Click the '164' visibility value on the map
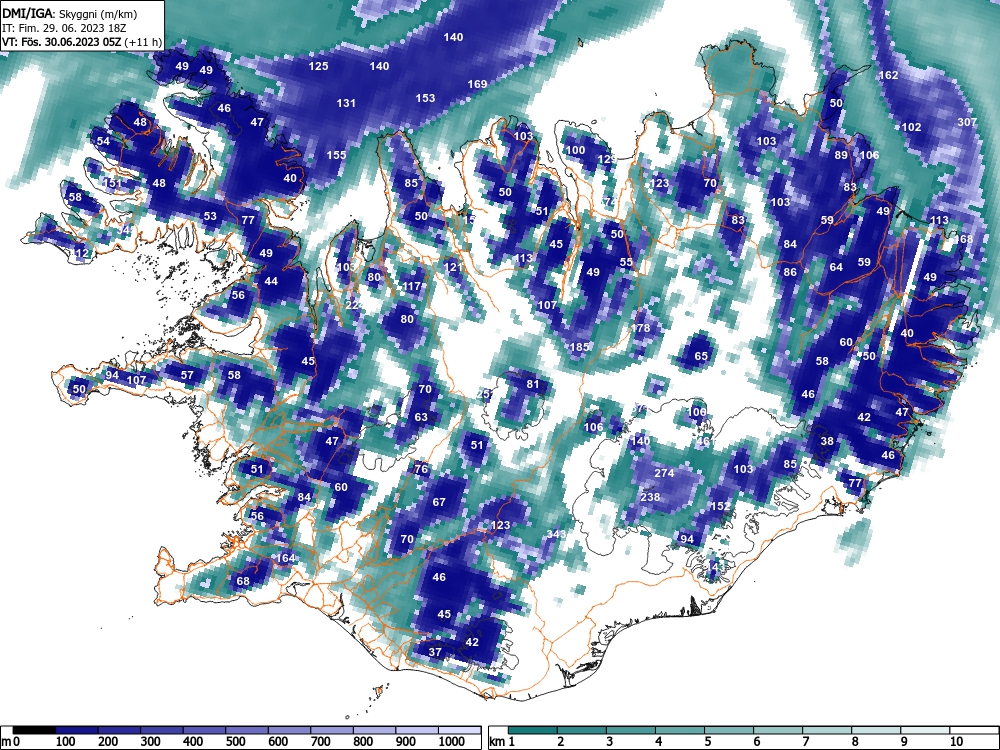The width and height of the screenshot is (1000, 750). coord(286,558)
